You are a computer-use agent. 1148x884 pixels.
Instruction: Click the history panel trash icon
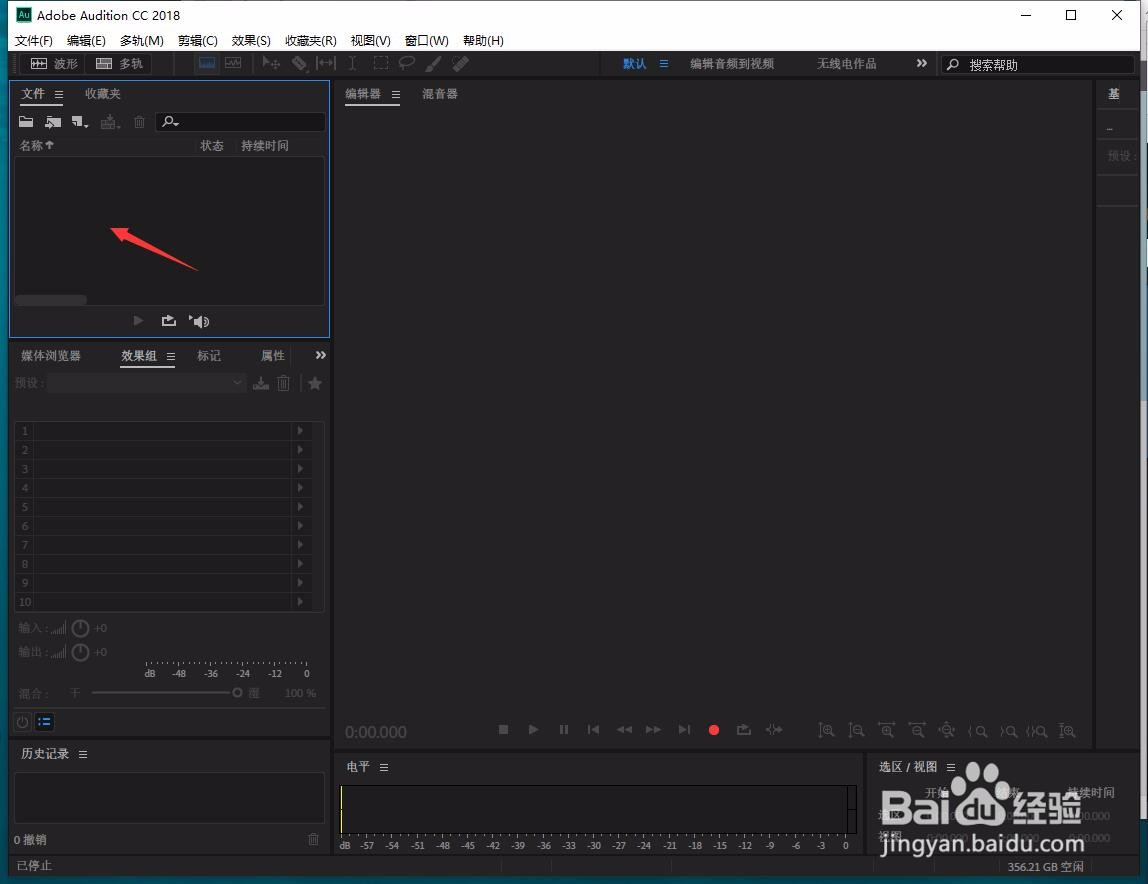pyautogui.click(x=313, y=839)
